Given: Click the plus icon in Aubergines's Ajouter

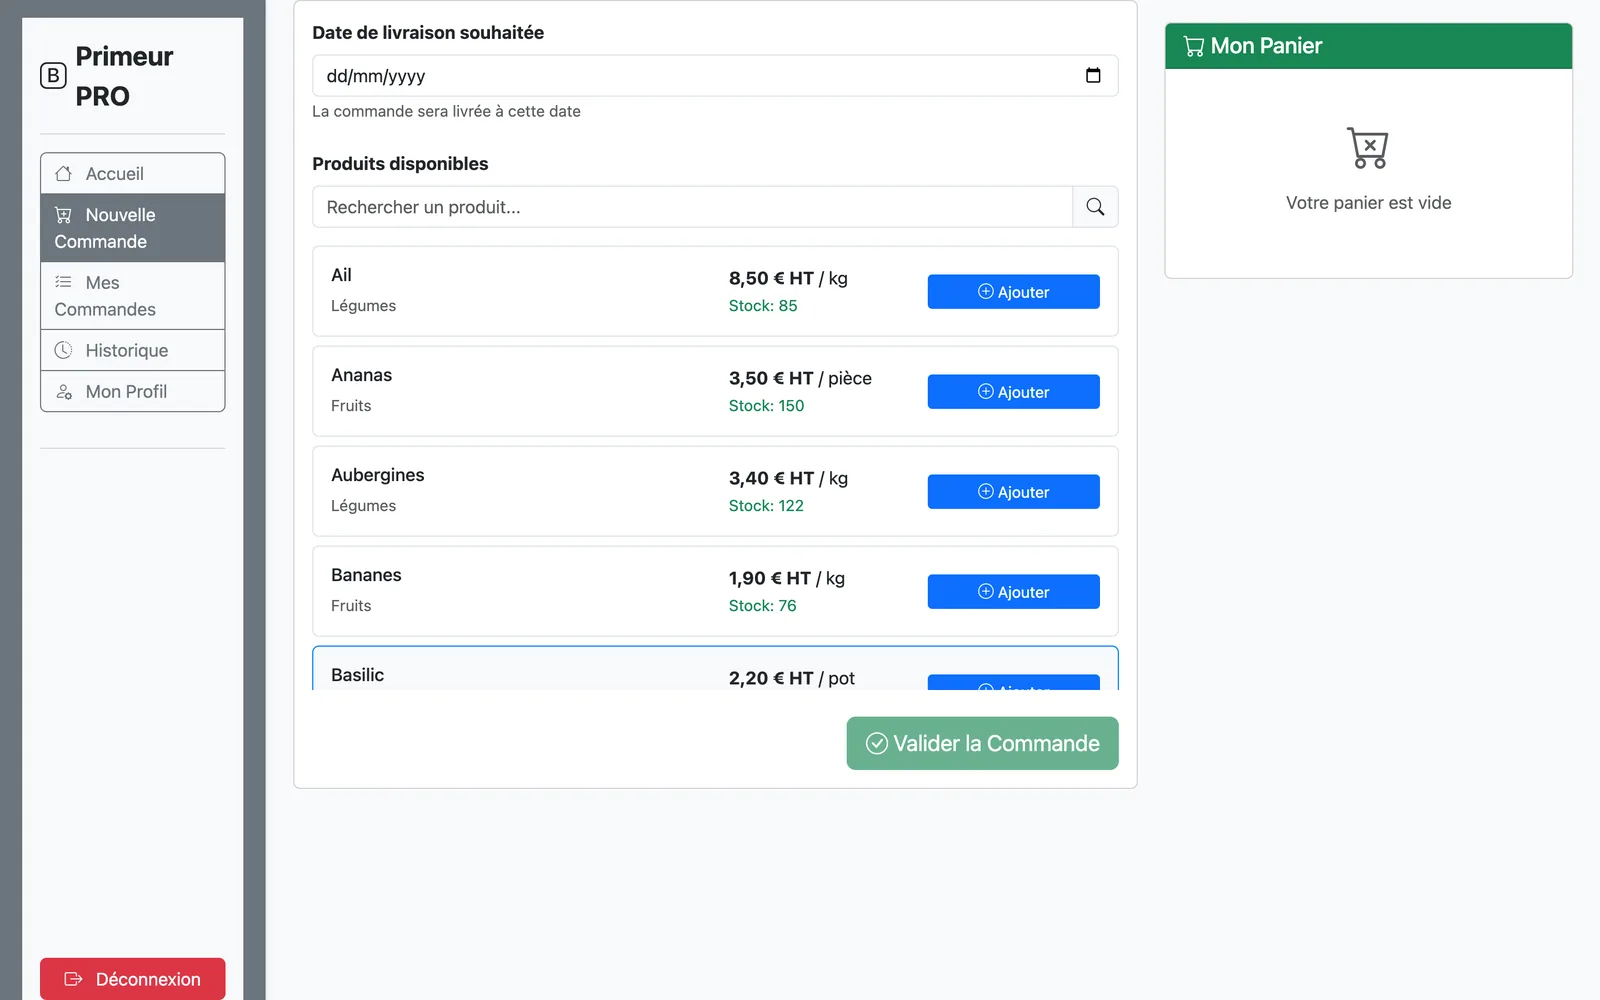Looking at the screenshot, I should click(x=985, y=491).
